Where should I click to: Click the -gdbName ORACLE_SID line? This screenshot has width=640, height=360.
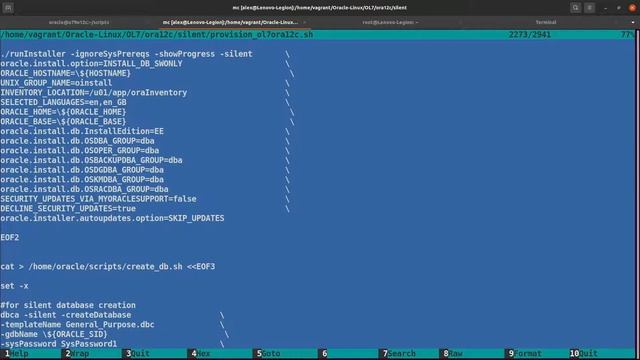tap(53, 334)
